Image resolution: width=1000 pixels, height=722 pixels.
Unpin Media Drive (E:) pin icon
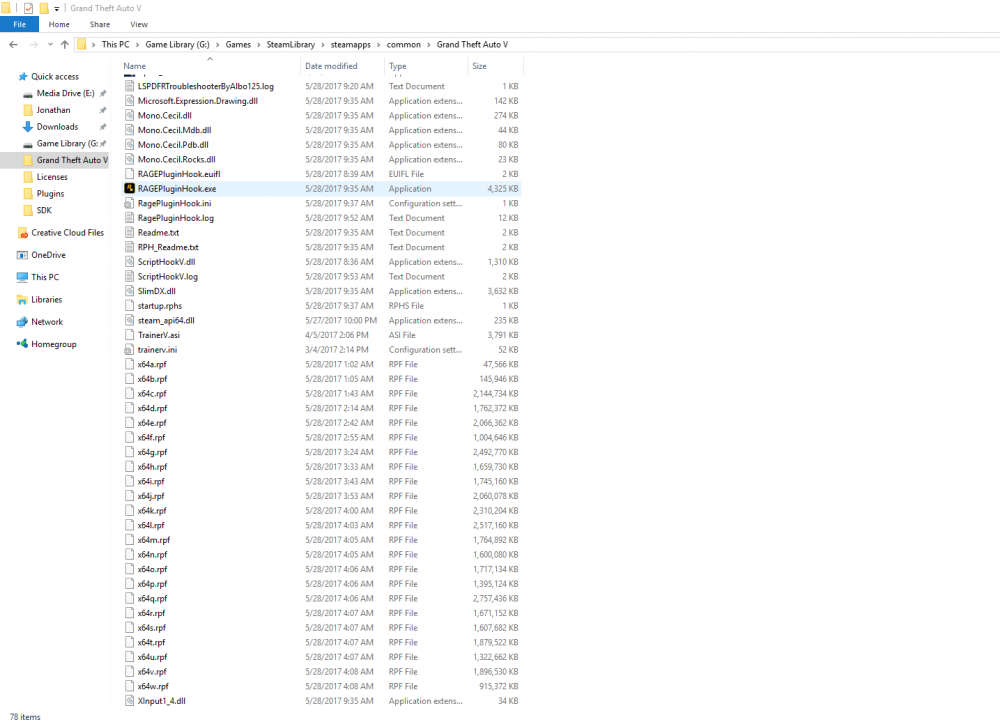tap(103, 94)
